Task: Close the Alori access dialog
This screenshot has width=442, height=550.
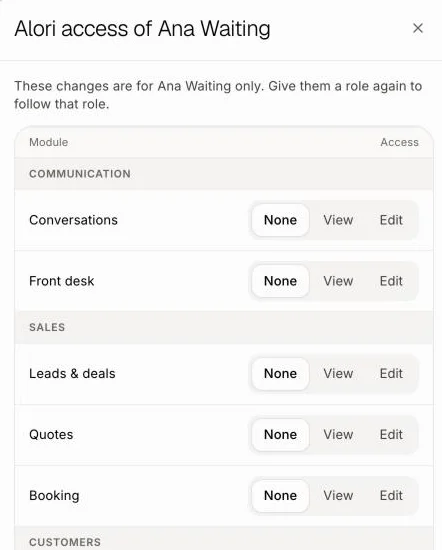Action: point(417,28)
